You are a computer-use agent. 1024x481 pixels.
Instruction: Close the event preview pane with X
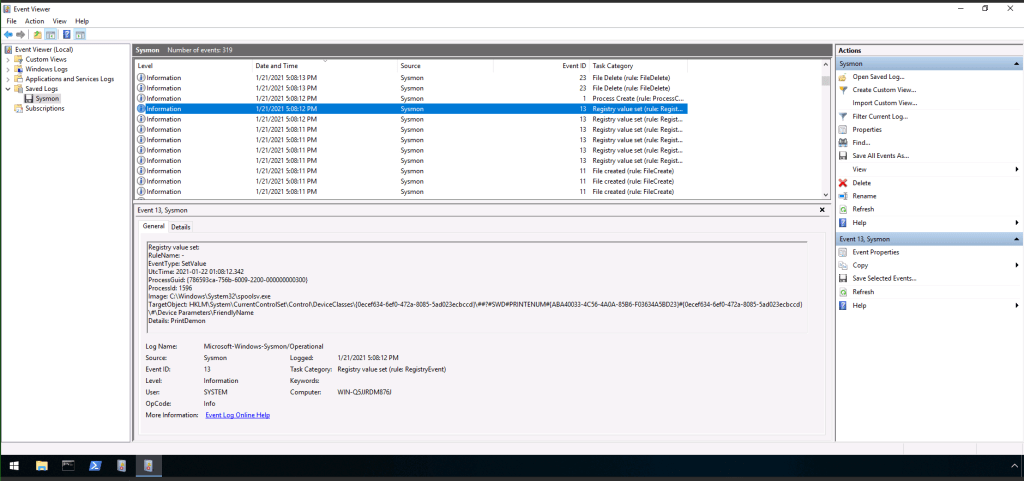click(x=822, y=210)
